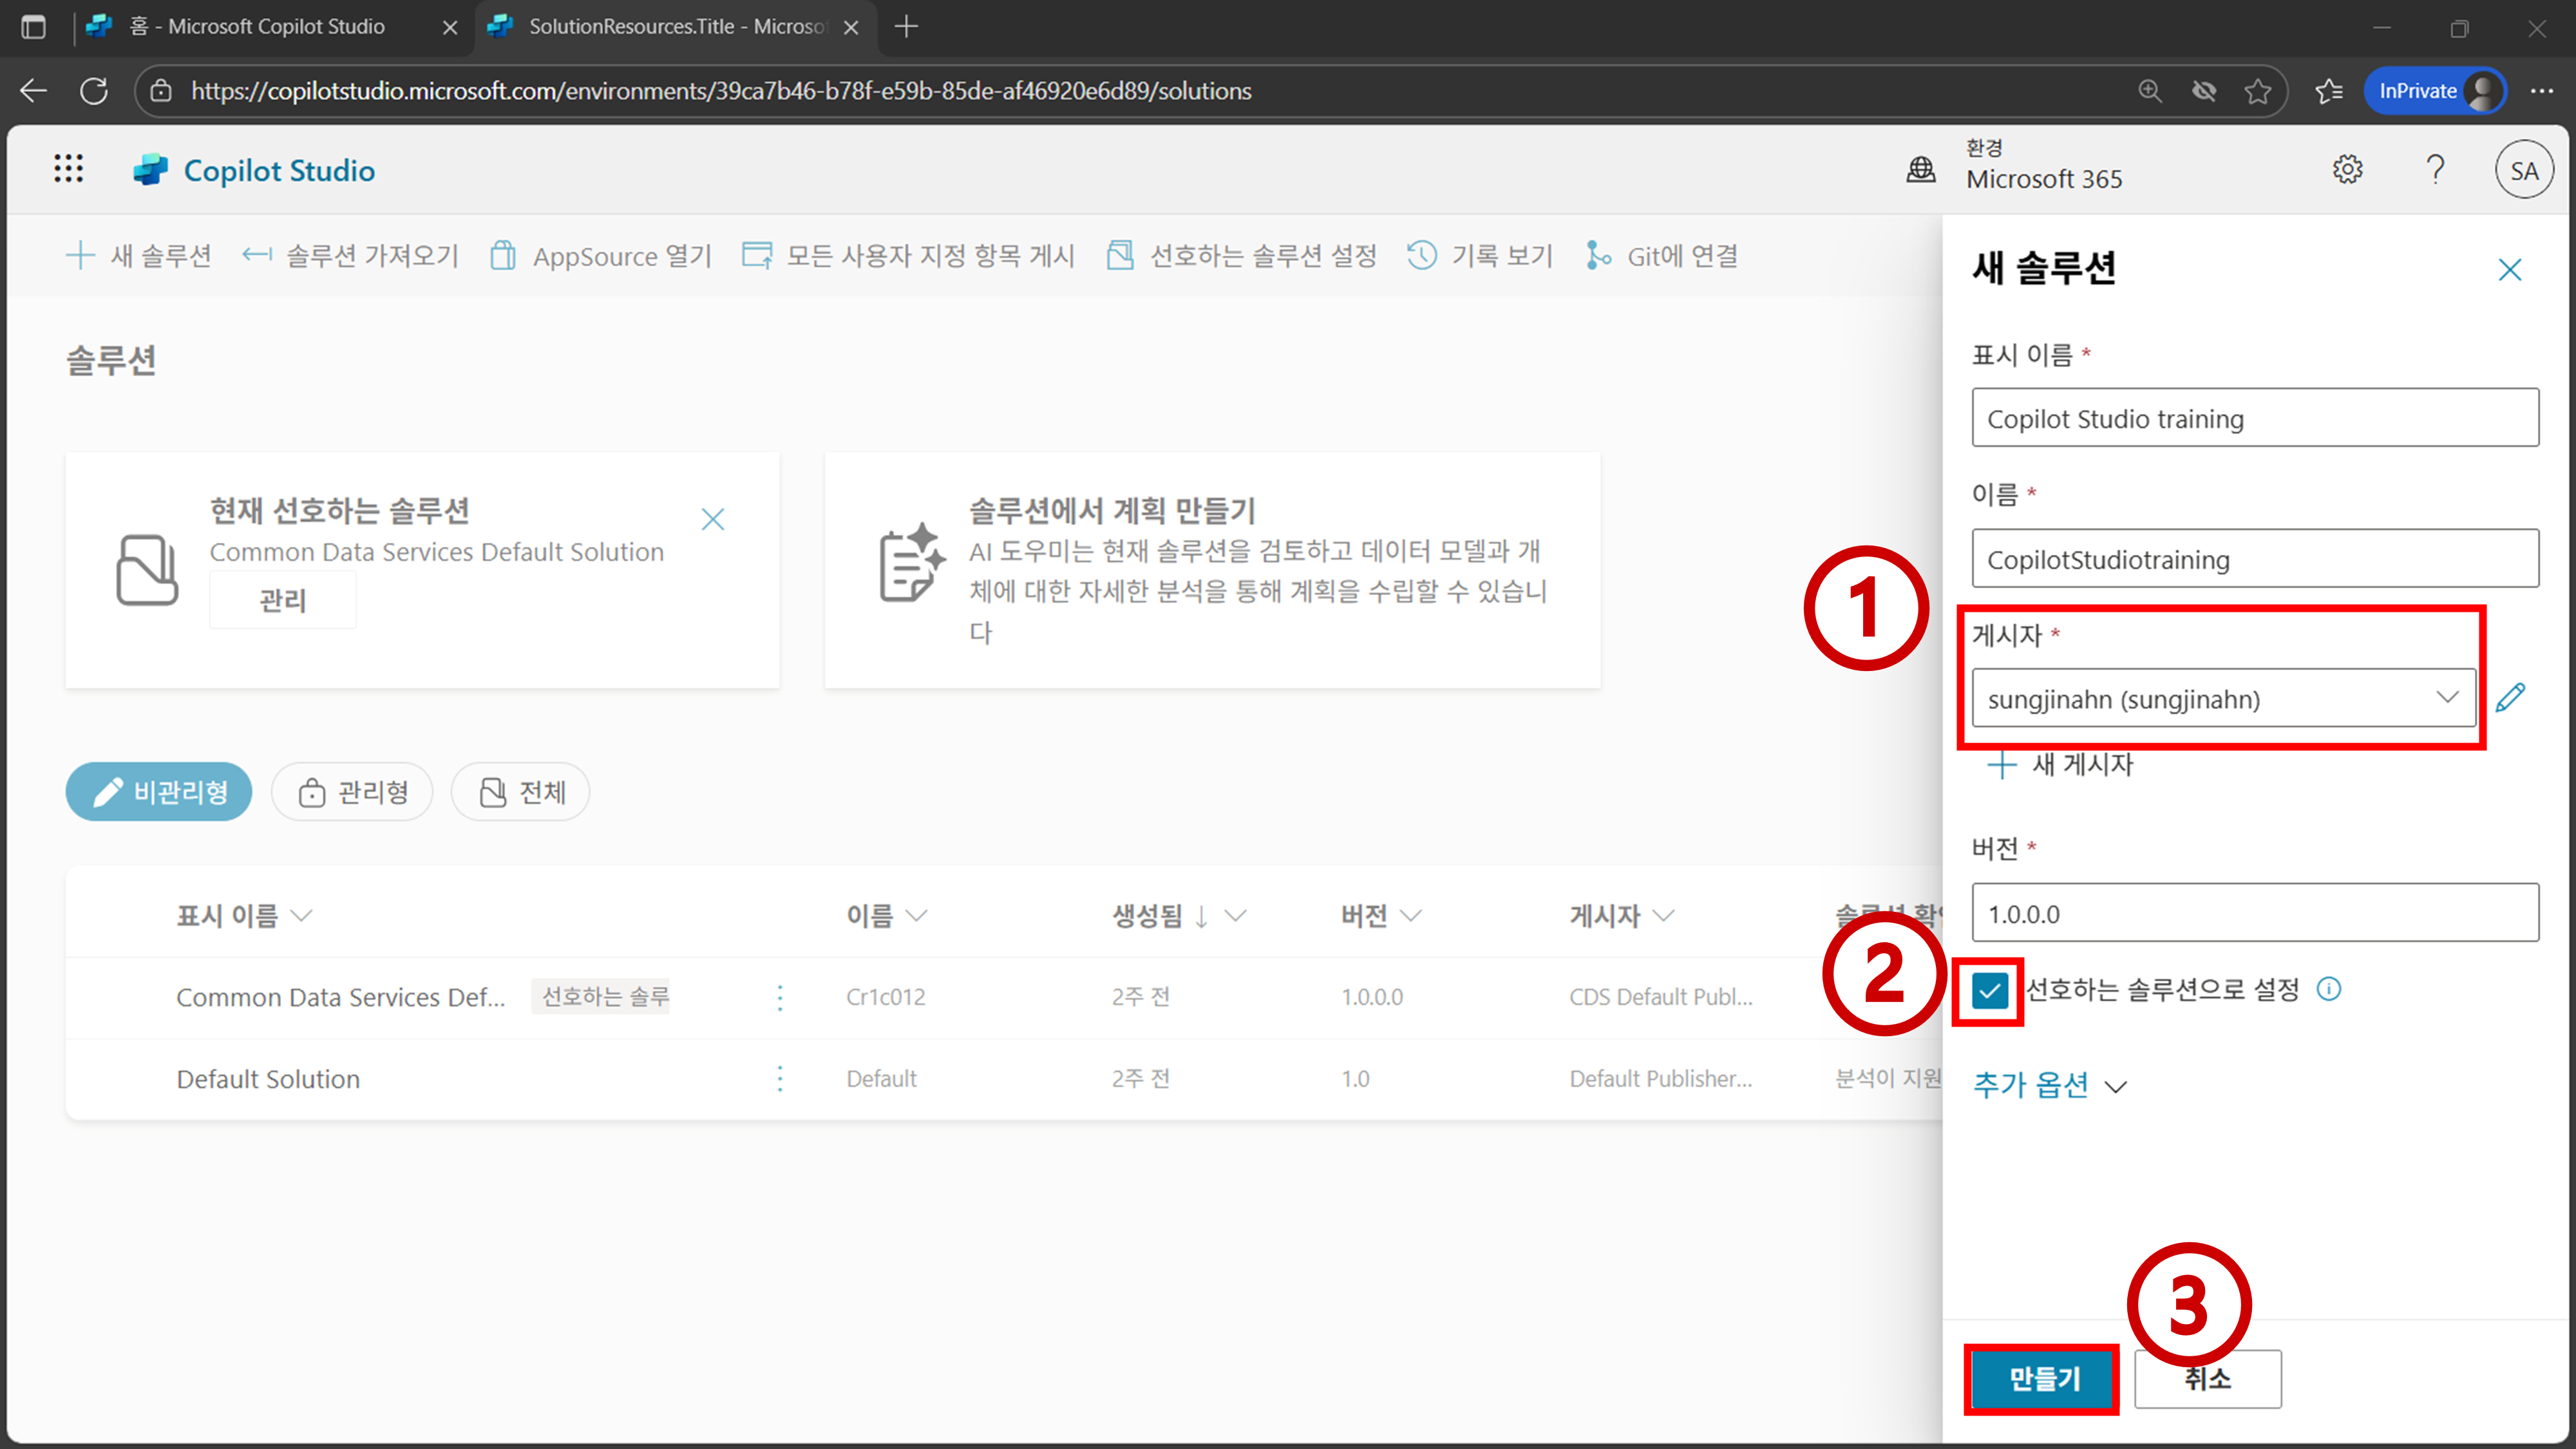The width and height of the screenshot is (2576, 1449).
Task: Open more options for Default Solution row
Action: 780,1078
